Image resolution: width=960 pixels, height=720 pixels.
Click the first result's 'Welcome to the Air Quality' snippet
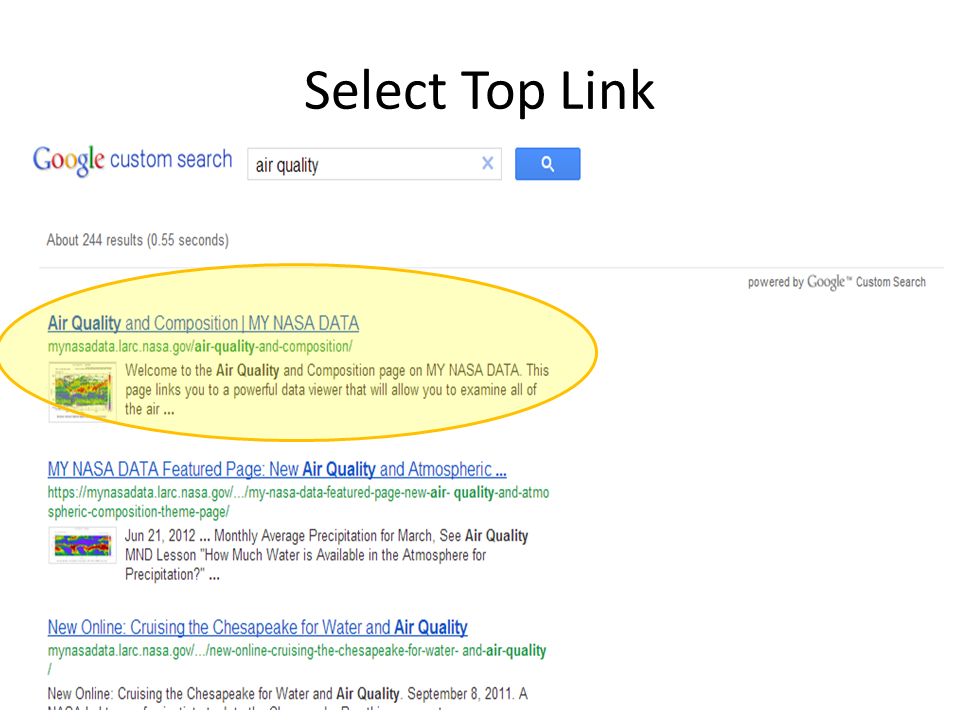click(337, 389)
